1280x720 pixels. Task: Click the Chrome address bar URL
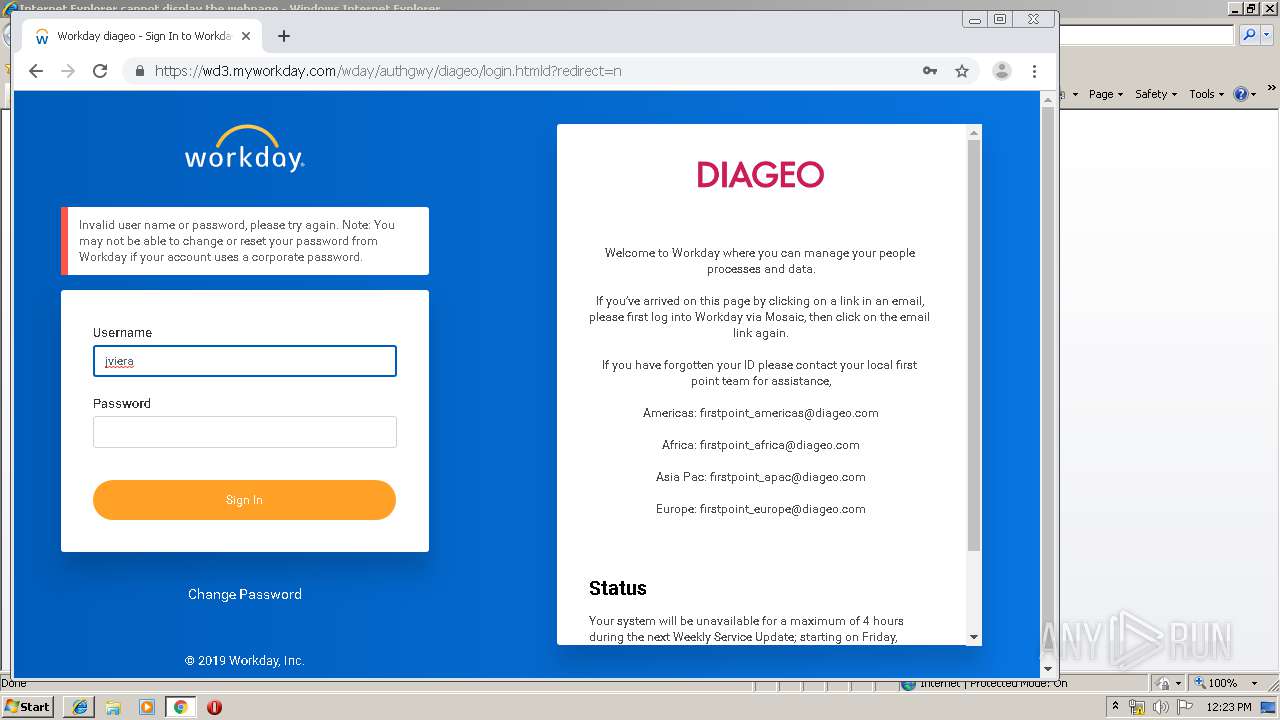(388, 71)
